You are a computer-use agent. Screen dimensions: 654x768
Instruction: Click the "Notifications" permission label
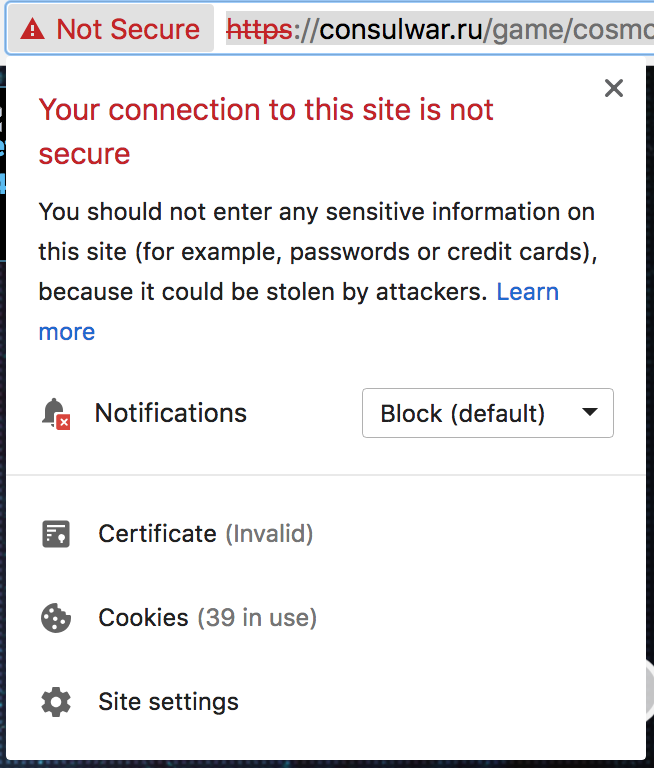tap(170, 413)
